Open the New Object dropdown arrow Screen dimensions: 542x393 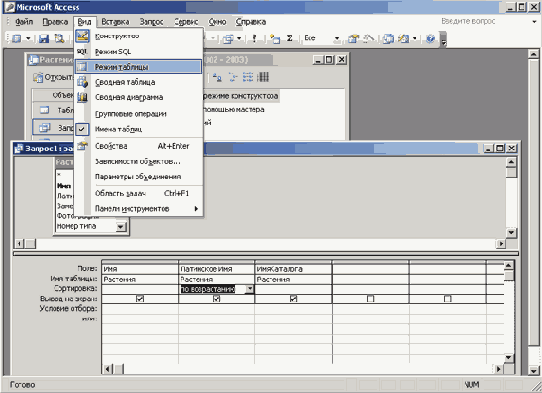tap(415, 38)
